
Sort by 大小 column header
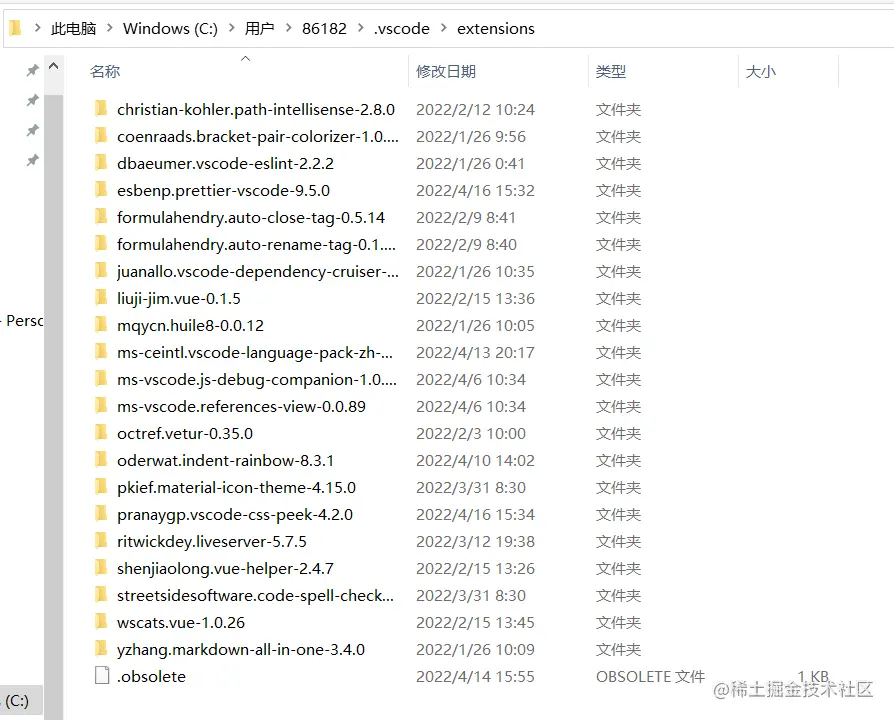click(x=761, y=71)
